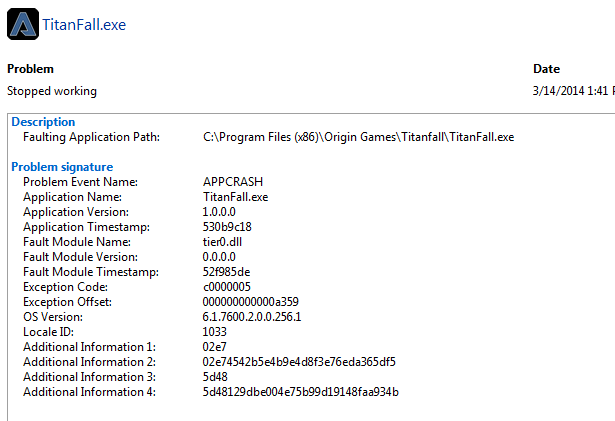Click the Problem column header

click(30, 69)
